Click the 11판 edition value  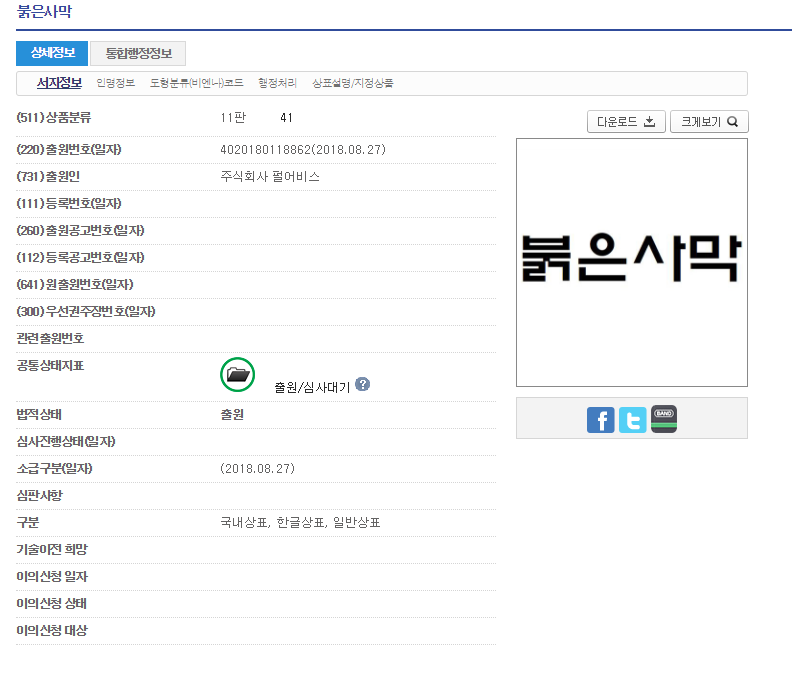pyautogui.click(x=233, y=118)
